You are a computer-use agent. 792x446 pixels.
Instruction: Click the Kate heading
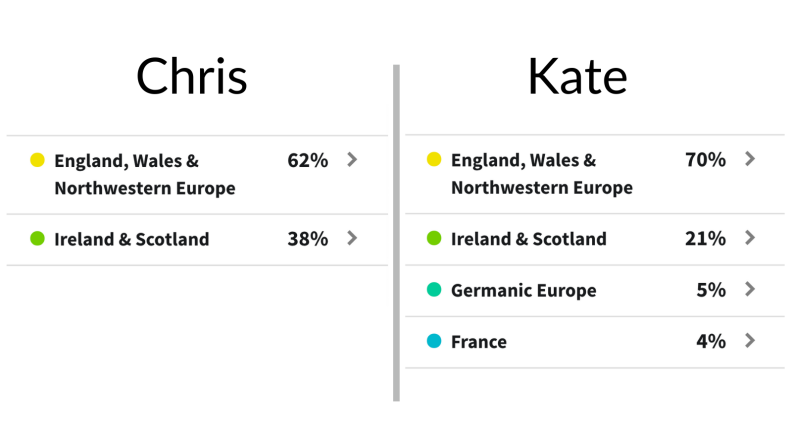tap(577, 76)
